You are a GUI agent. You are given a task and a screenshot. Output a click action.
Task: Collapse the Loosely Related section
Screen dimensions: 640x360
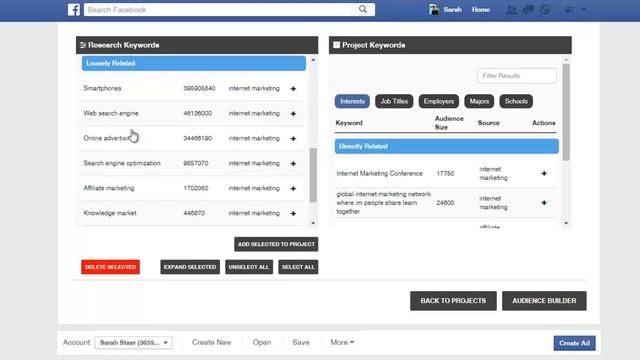193,63
